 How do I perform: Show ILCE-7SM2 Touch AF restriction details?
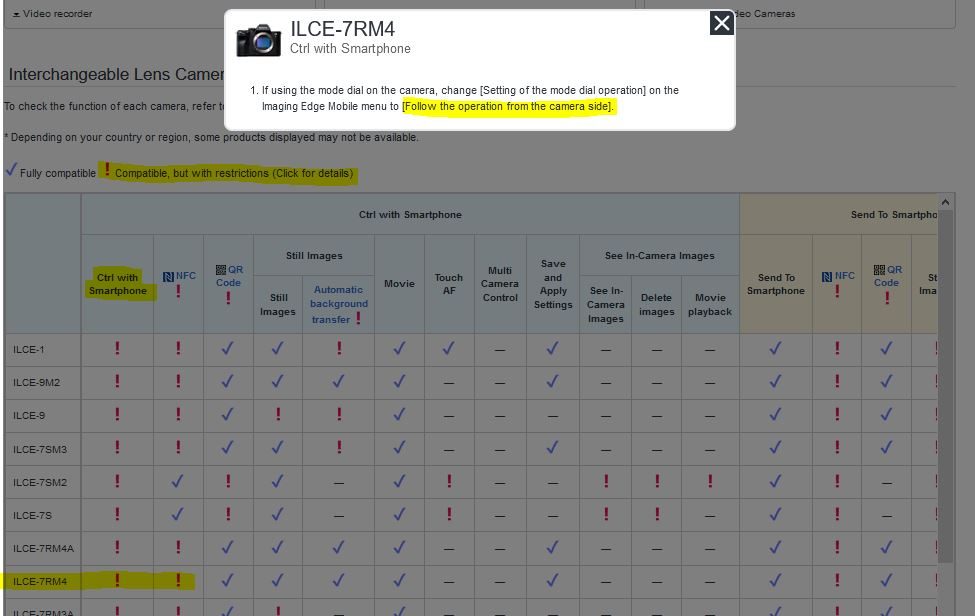(449, 481)
